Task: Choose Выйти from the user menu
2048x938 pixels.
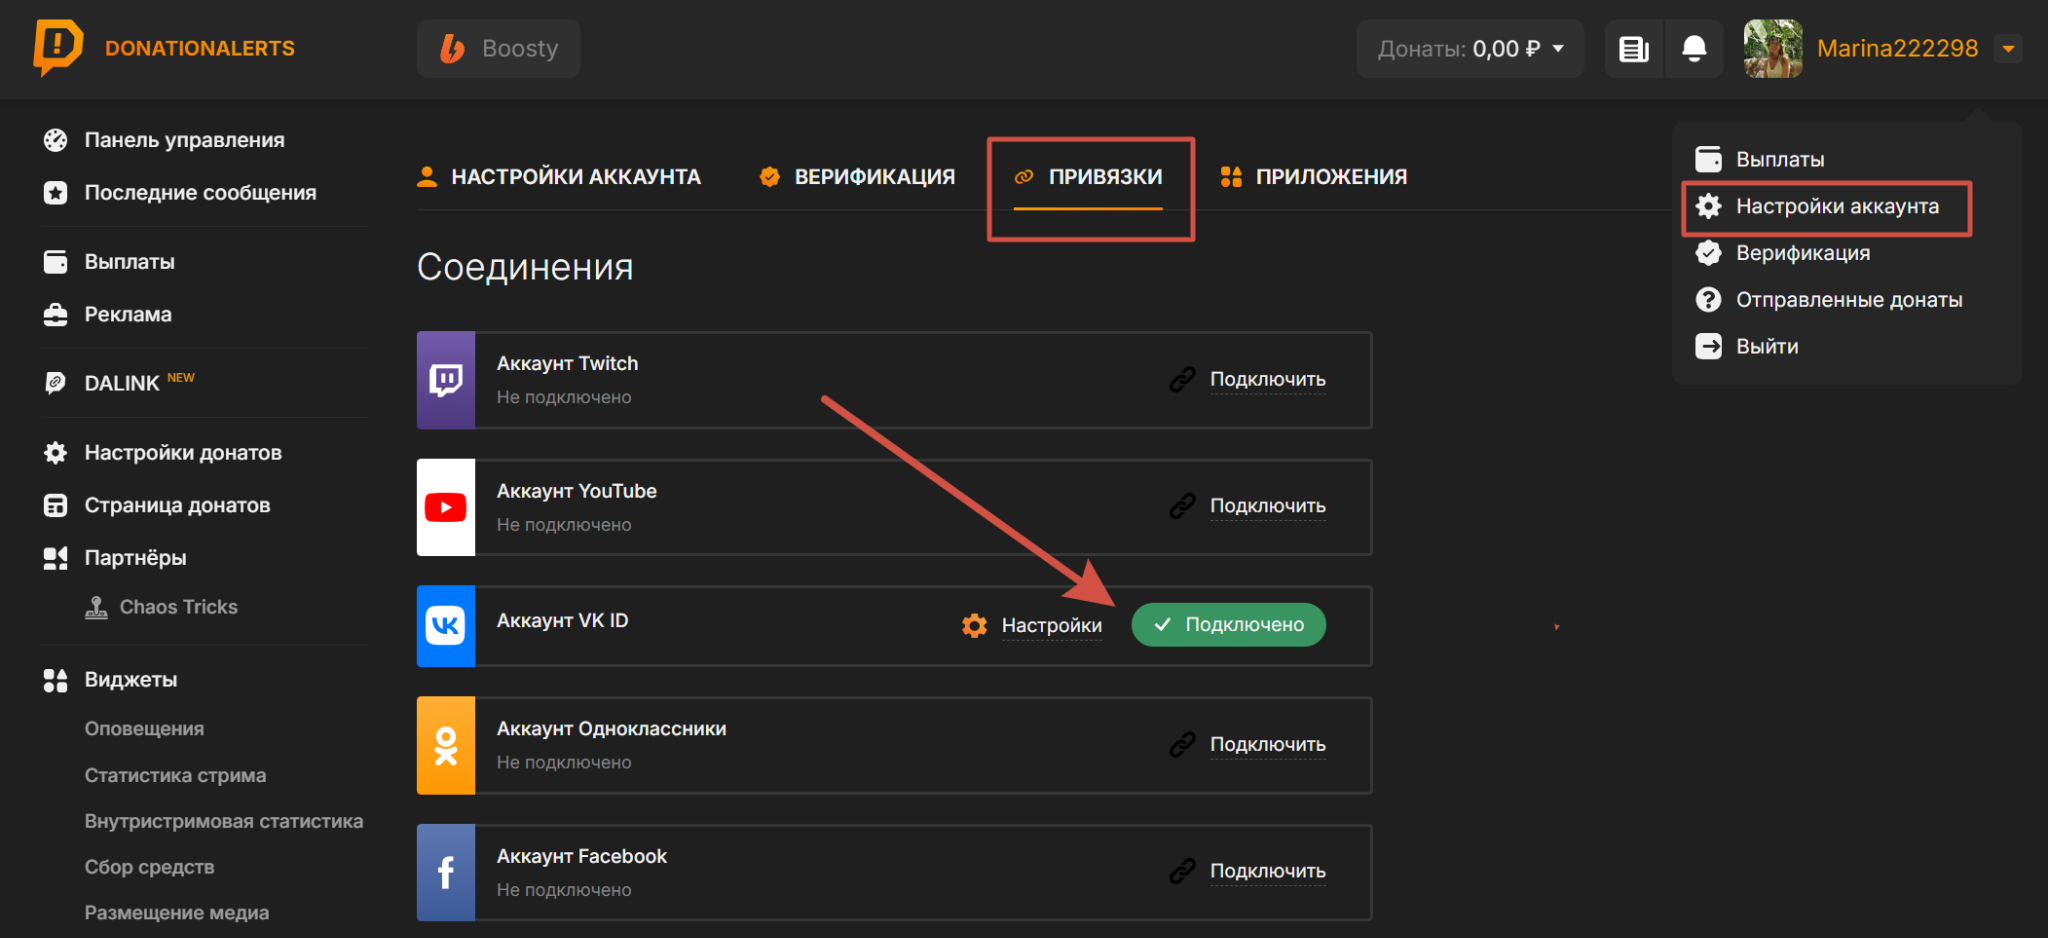Action: [x=1766, y=347]
